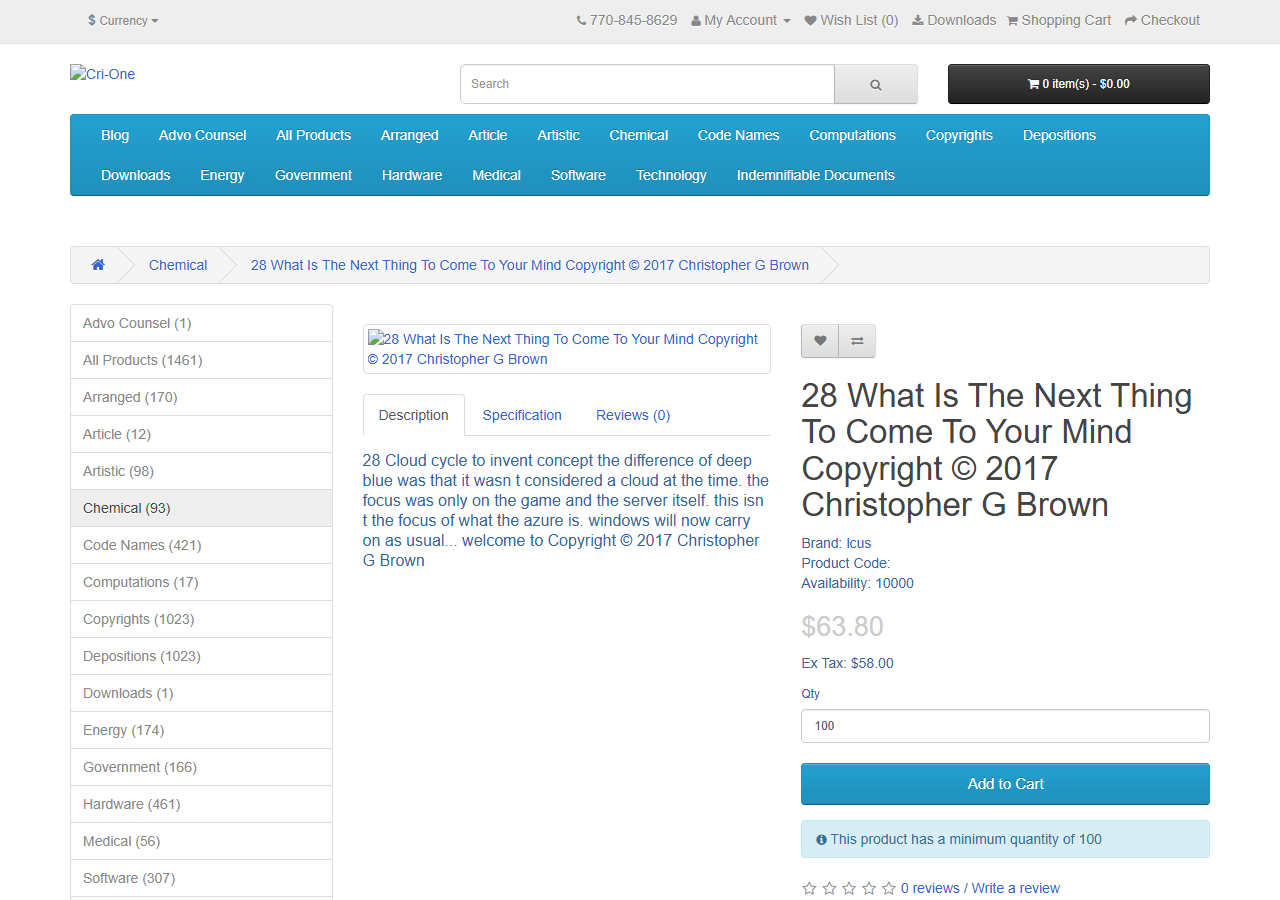The image size is (1280, 900).
Task: Click the Add to Cart button
Action: pos(1005,784)
